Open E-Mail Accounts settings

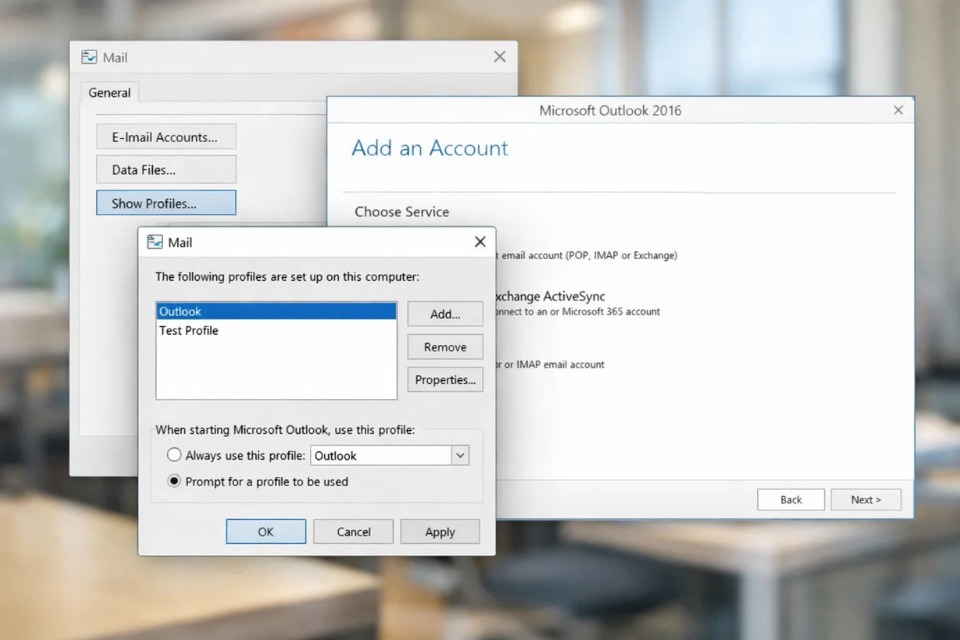165,136
